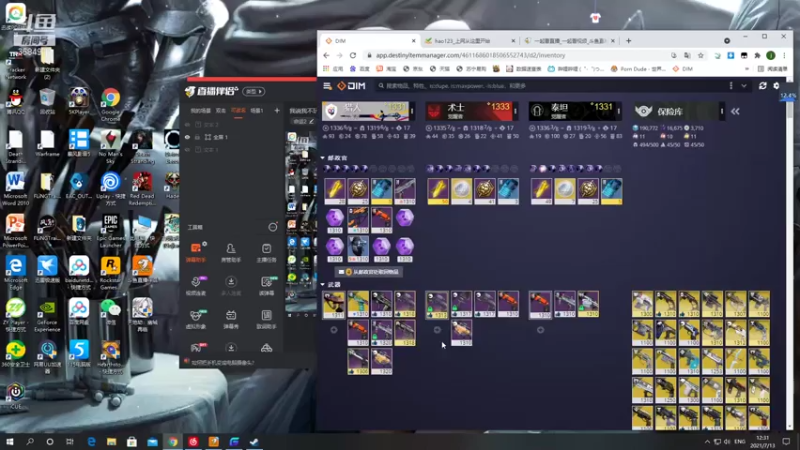Viewport: 800px width, 450px height.
Task: Open Titan character options menu
Action: tap(619, 111)
